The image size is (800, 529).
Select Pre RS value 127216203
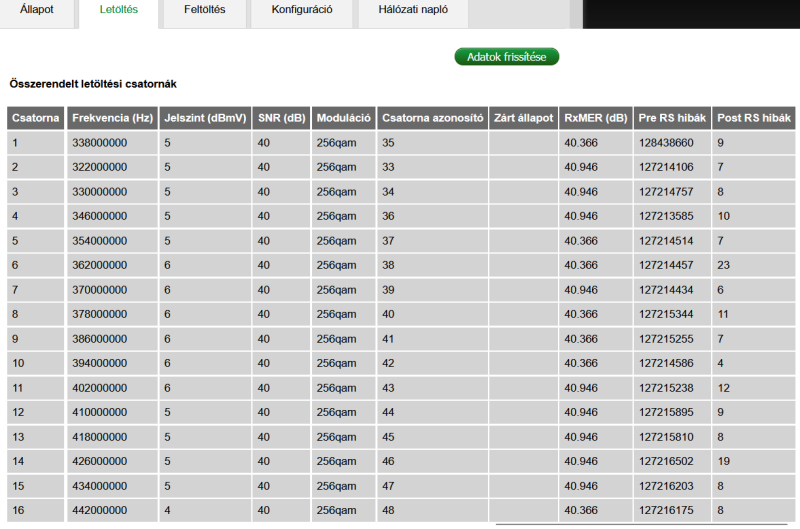click(672, 486)
